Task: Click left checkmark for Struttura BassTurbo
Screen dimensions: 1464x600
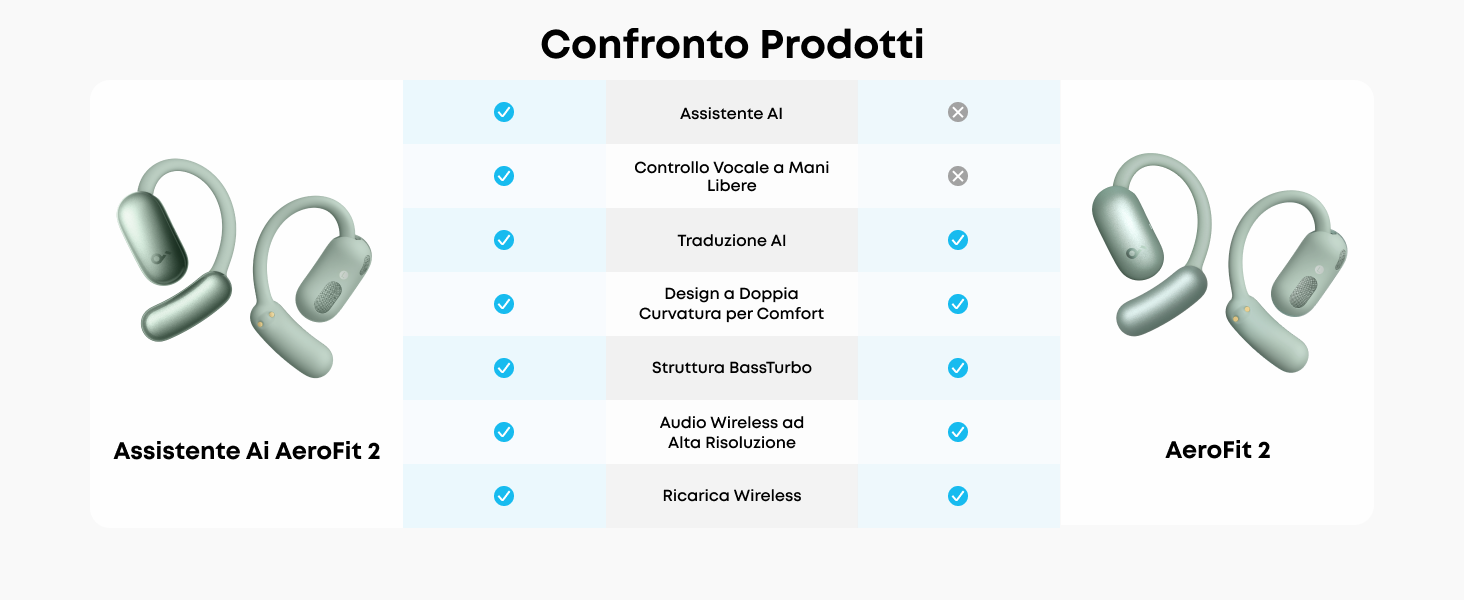Action: 504,368
